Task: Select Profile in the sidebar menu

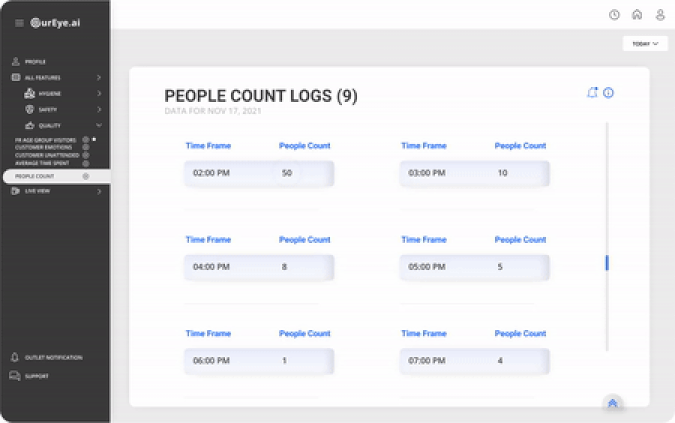Action: tap(34, 62)
